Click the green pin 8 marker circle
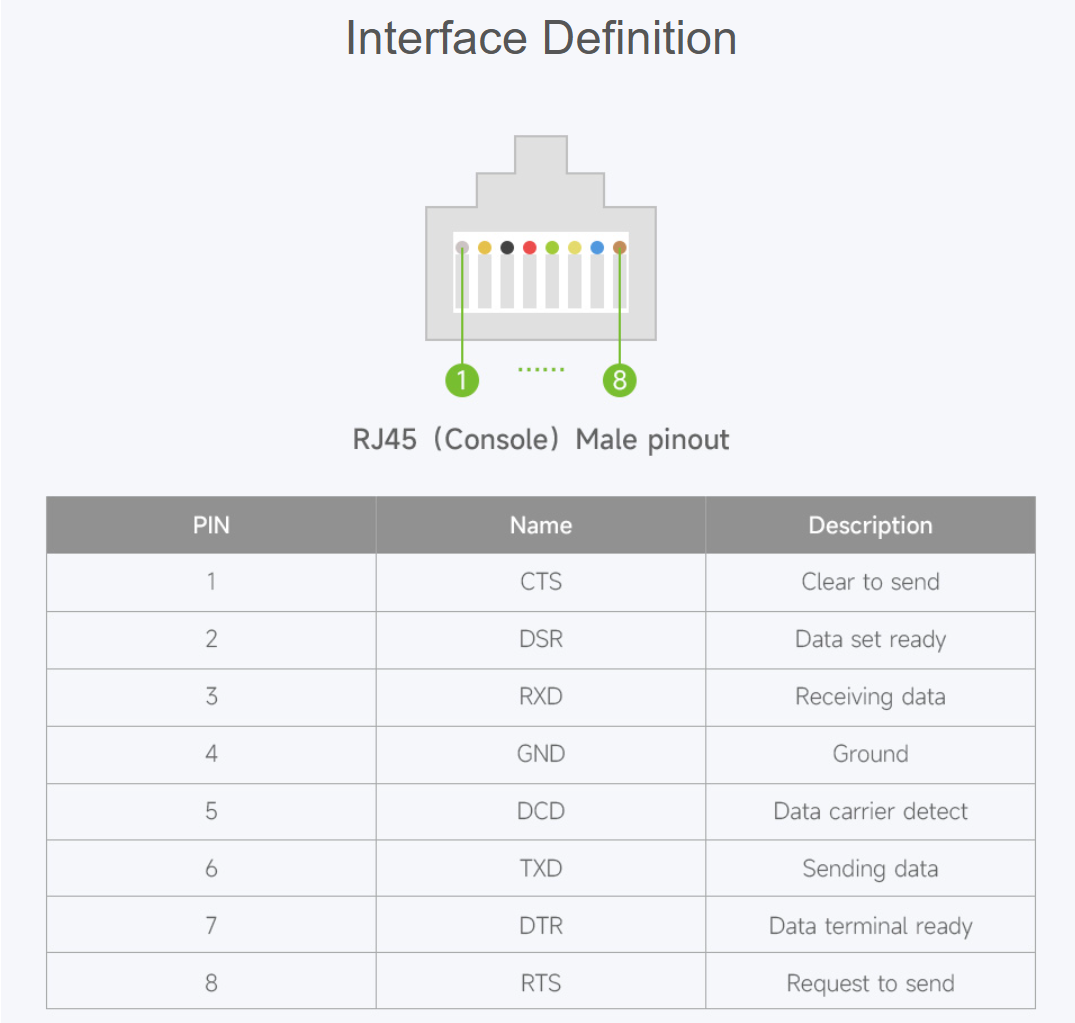The image size is (1075, 1023). click(620, 380)
